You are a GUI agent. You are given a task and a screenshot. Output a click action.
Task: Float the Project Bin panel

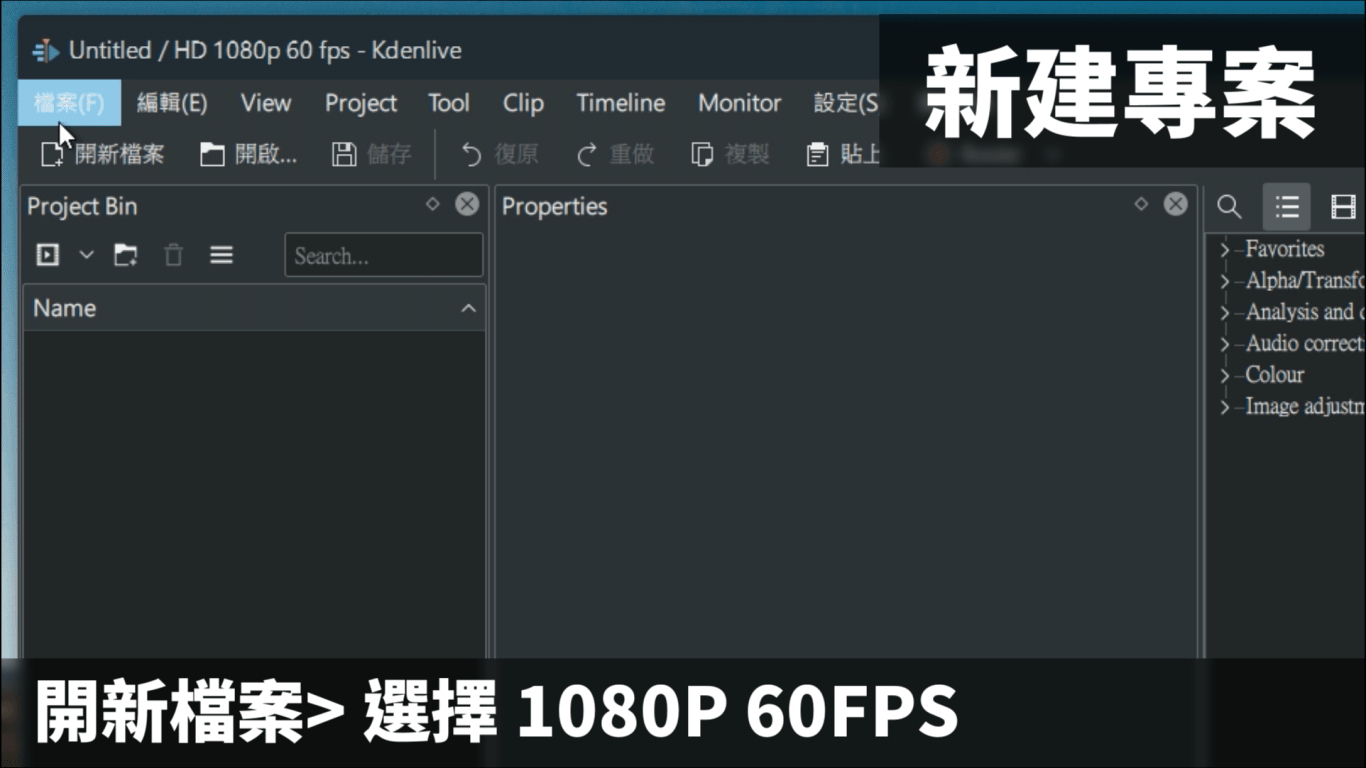[432, 204]
